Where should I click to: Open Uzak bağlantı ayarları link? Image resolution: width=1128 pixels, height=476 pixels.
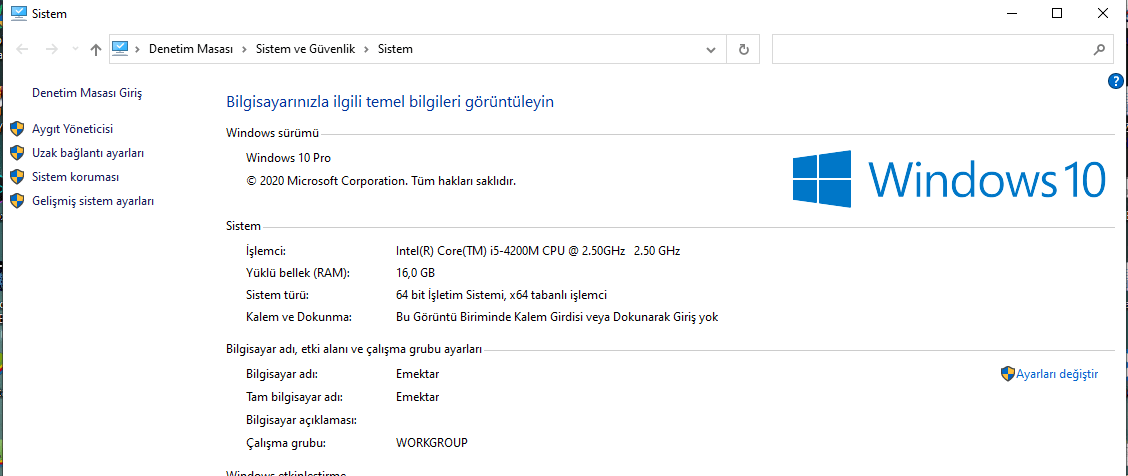(x=88, y=153)
